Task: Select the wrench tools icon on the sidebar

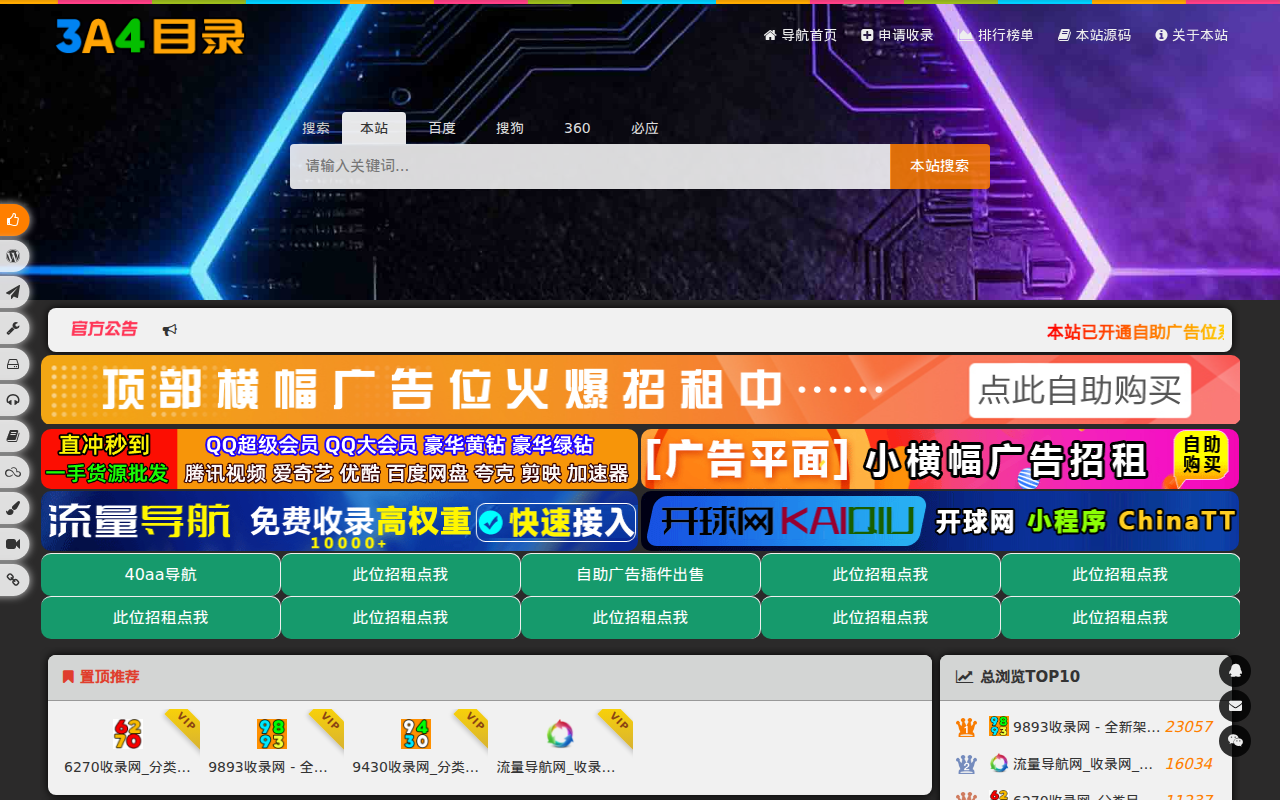Action: click(13, 328)
